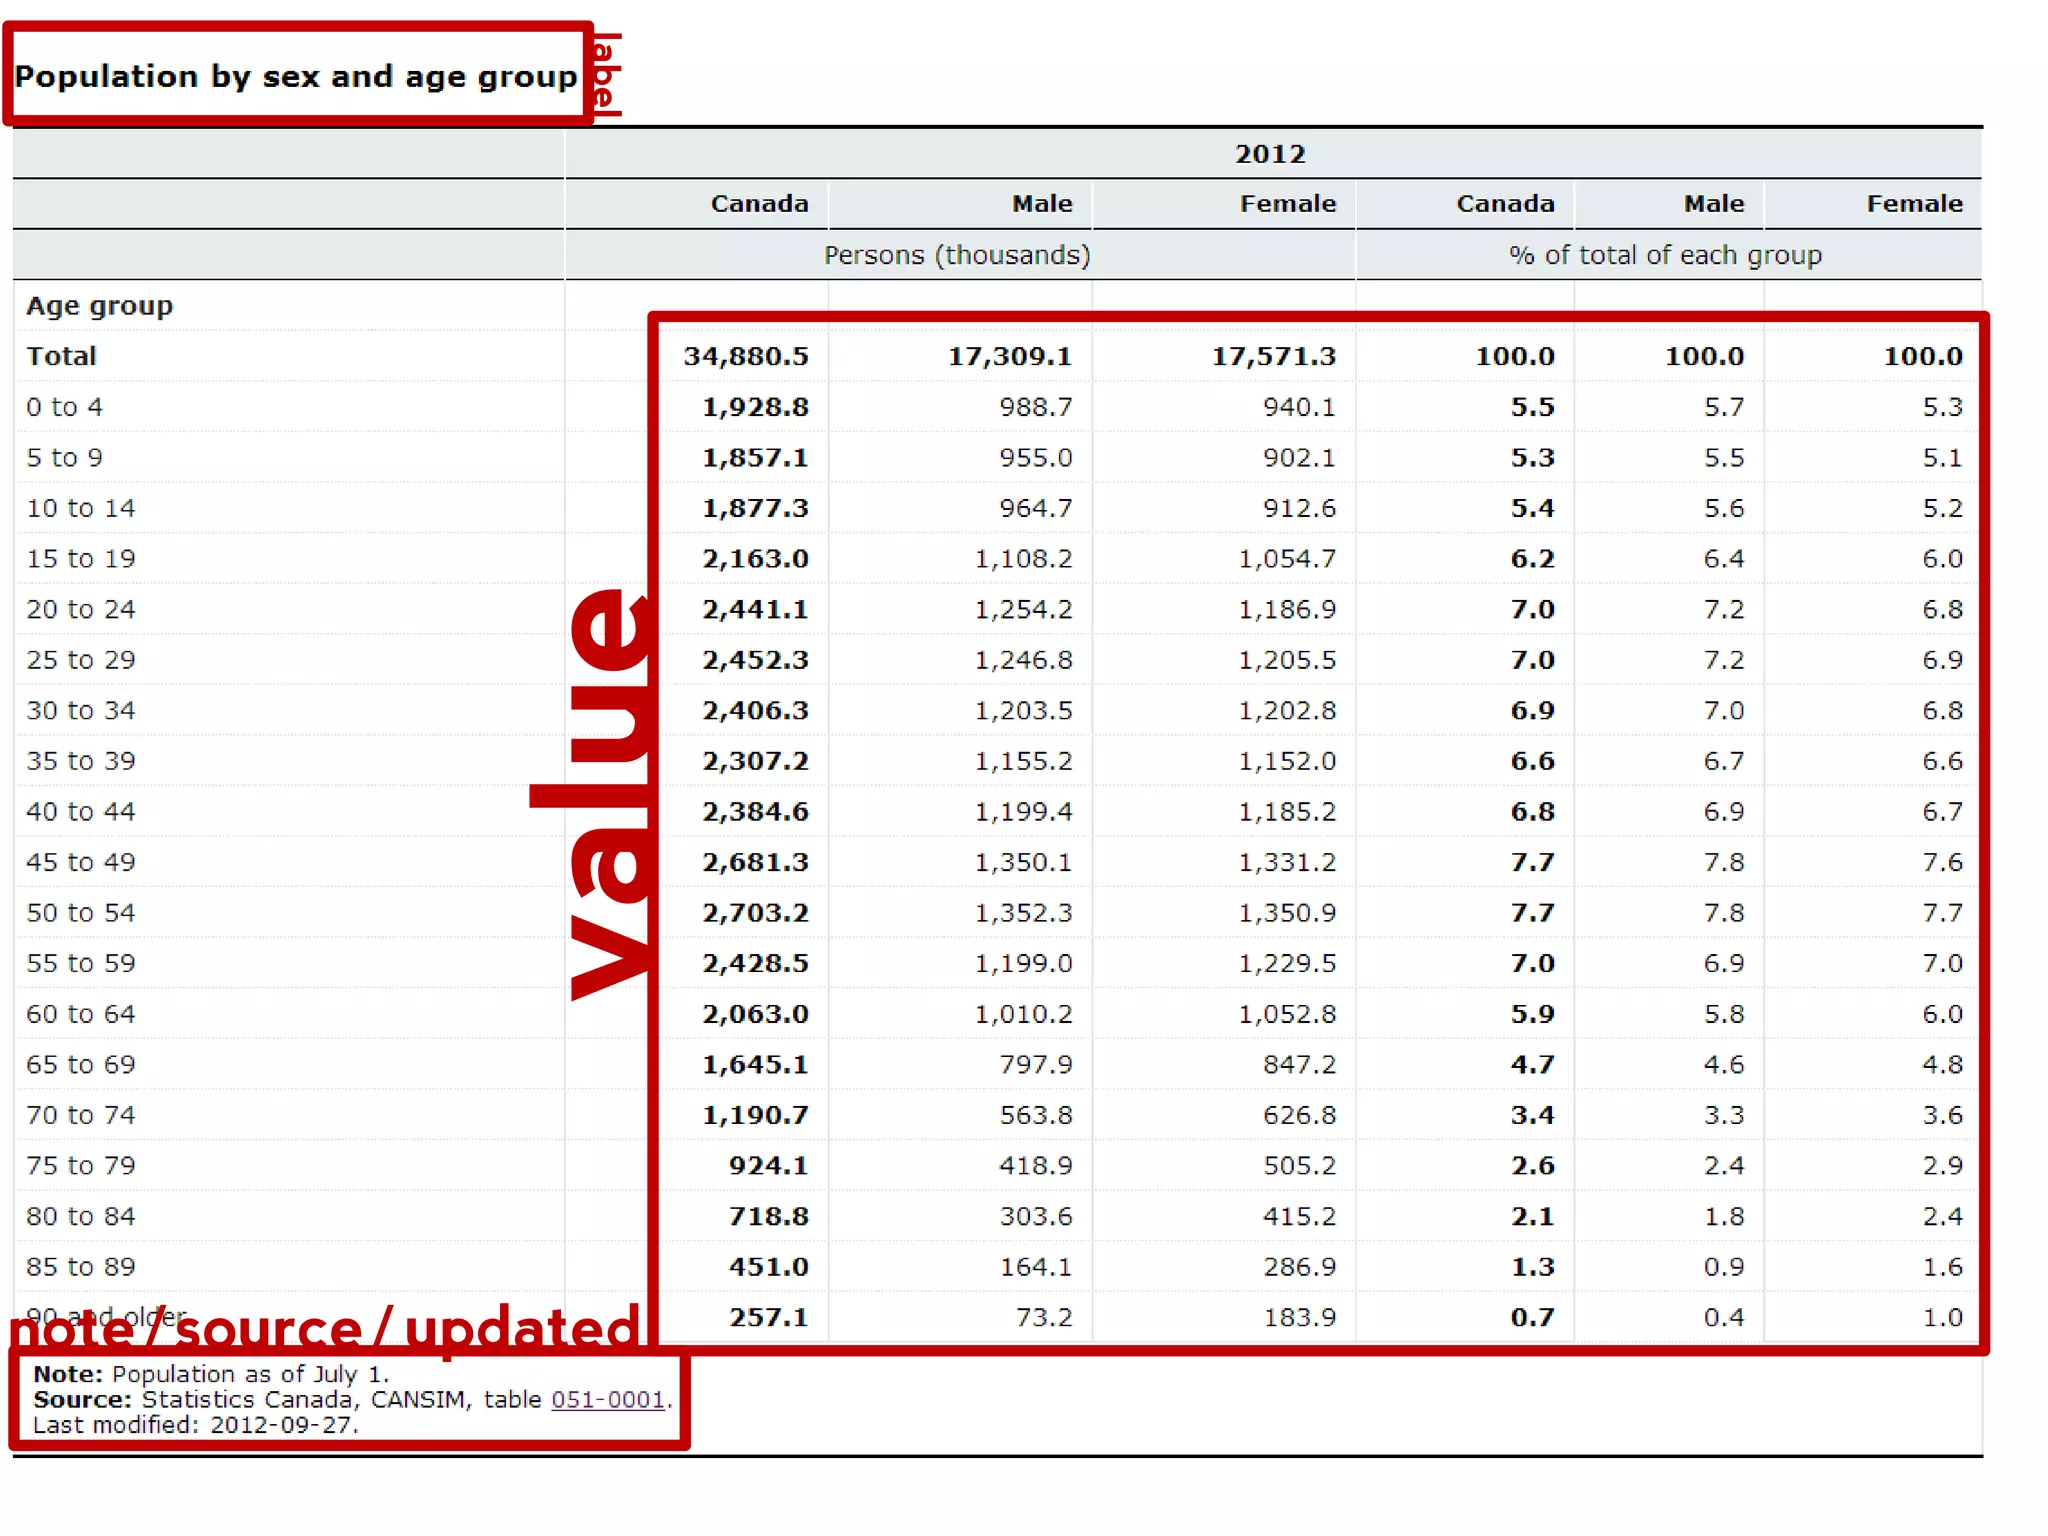
Task: Click the % of total of each group header
Action: click(x=1665, y=255)
